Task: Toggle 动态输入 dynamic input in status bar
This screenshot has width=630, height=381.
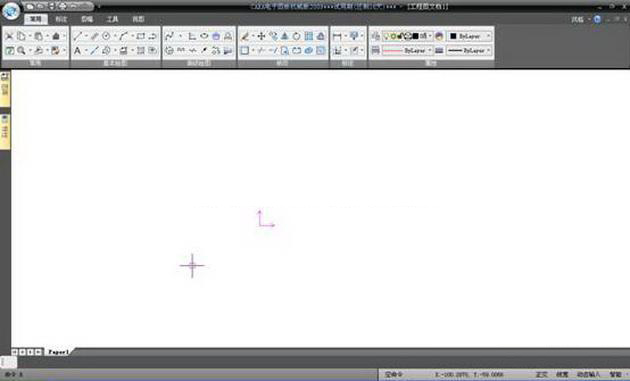Action: pyautogui.click(x=589, y=375)
